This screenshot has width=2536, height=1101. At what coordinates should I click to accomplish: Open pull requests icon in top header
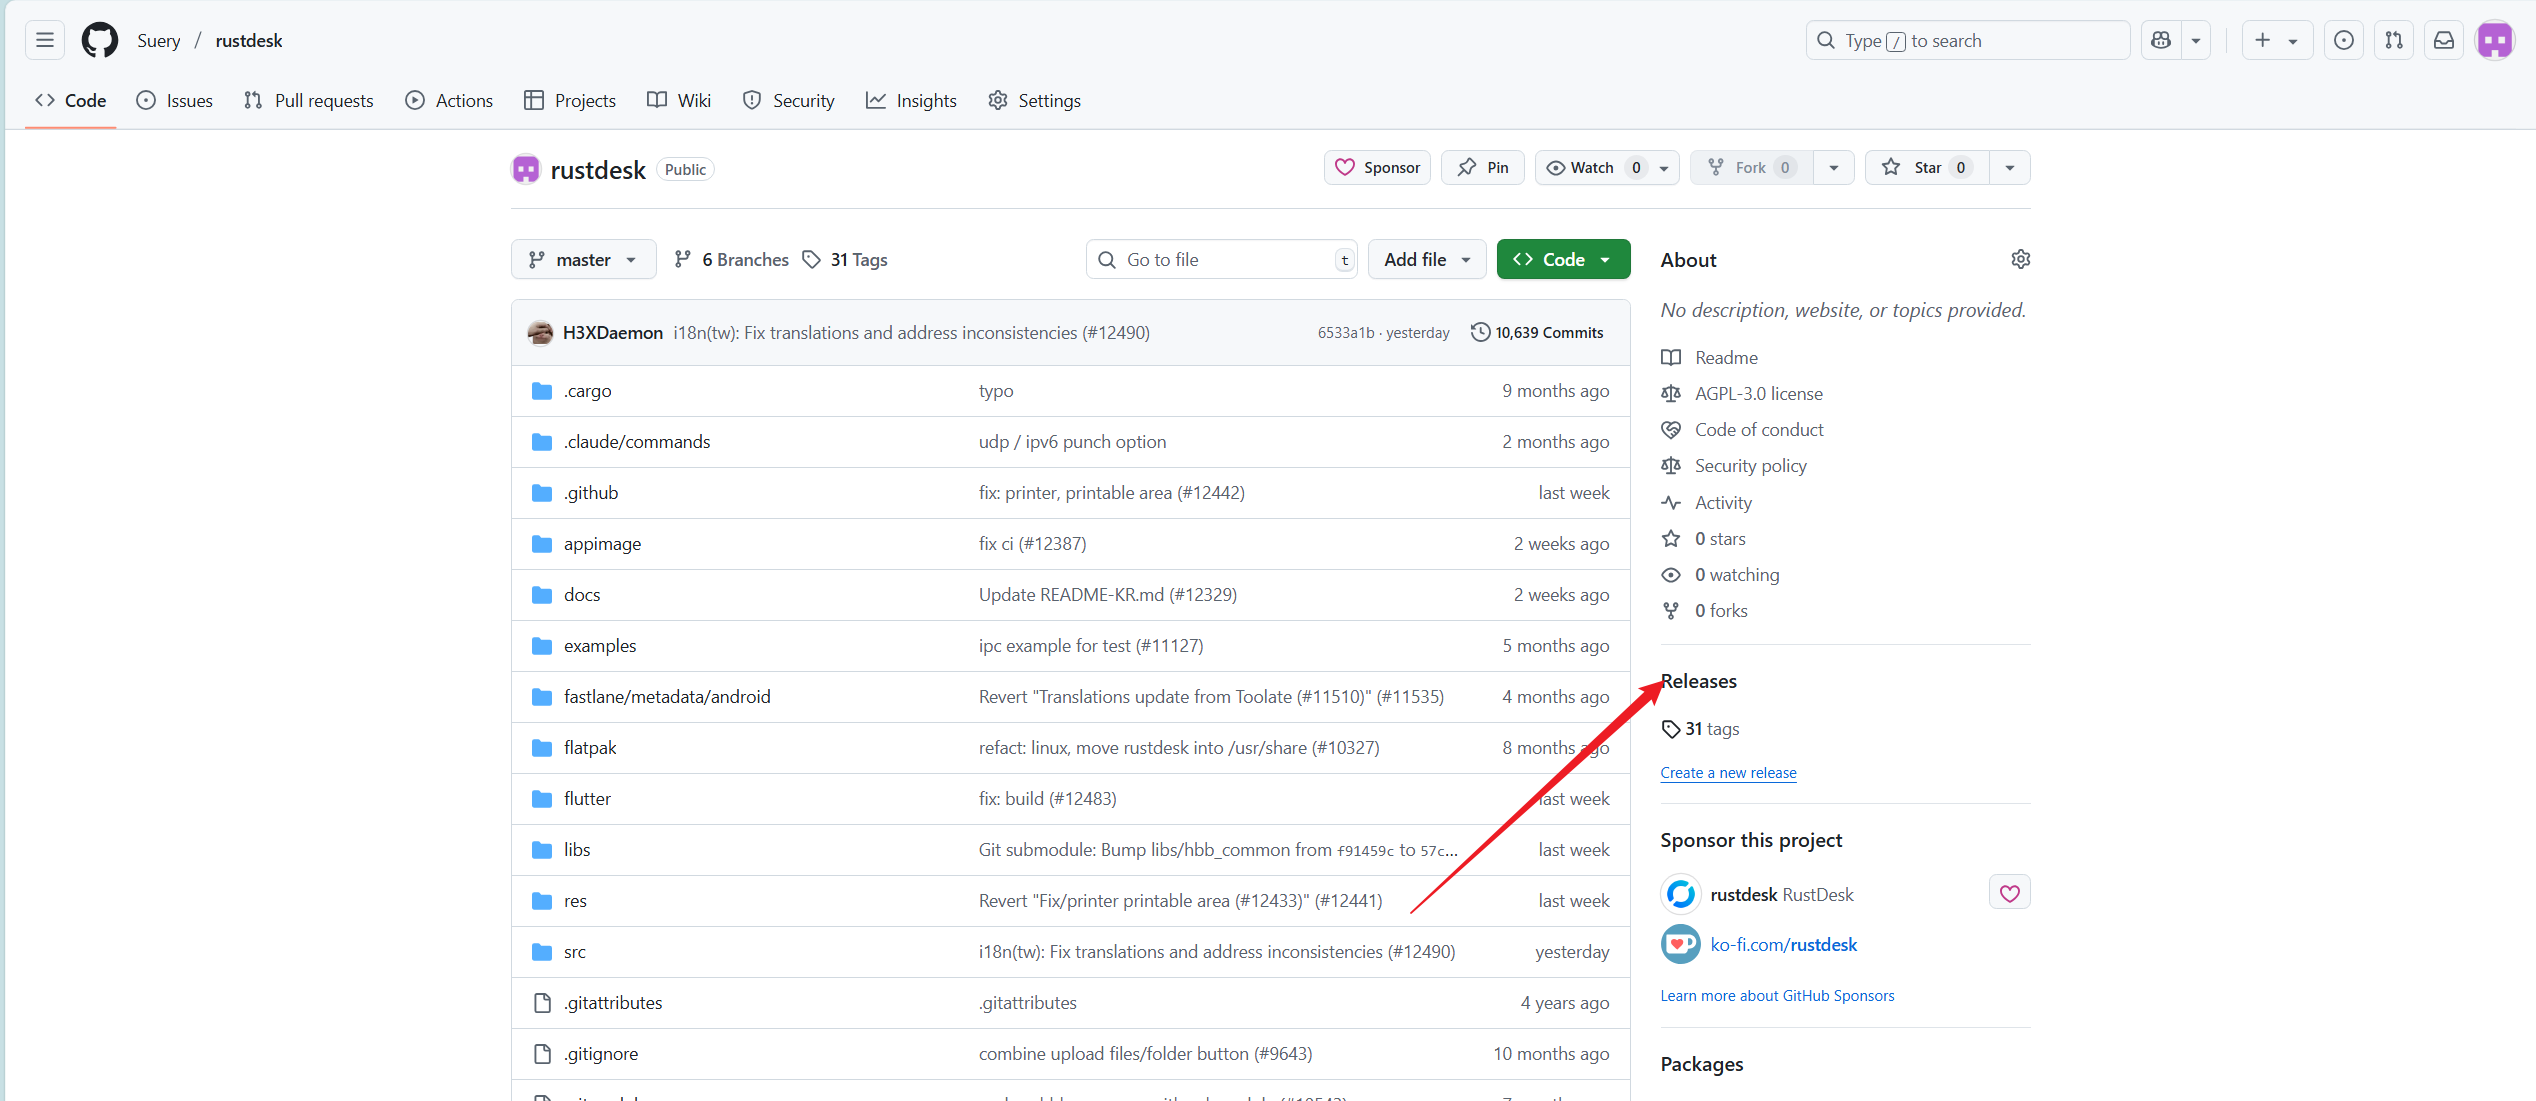point(2394,40)
